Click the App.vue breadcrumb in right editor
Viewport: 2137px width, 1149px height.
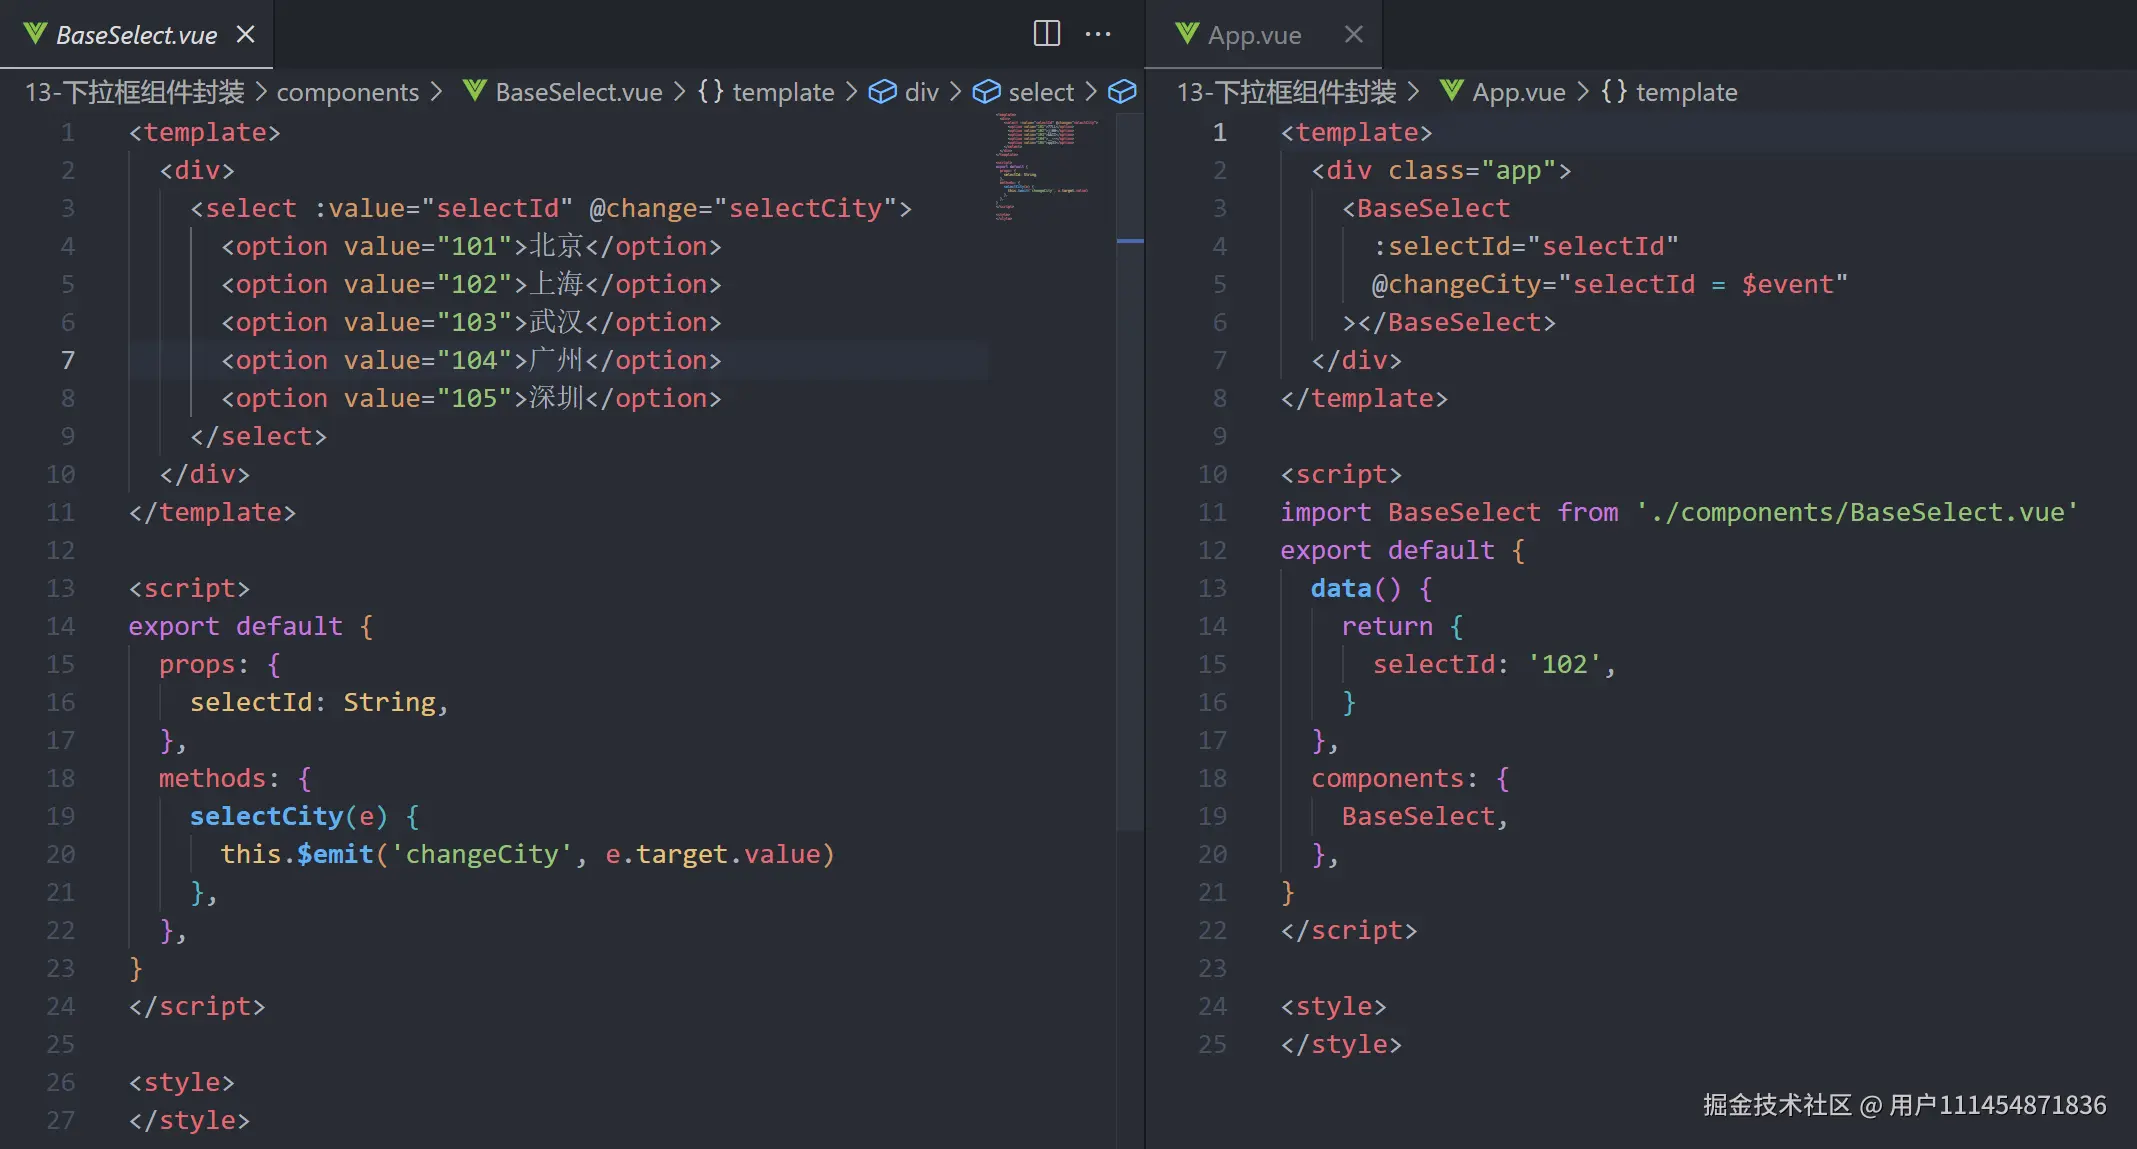(x=1518, y=92)
